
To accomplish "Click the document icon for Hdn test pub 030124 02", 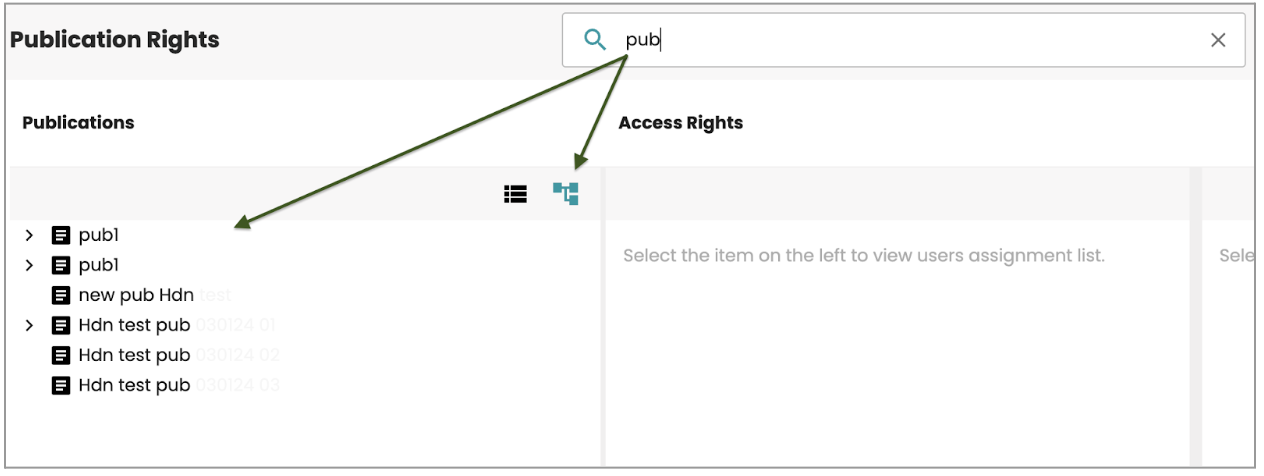I will point(61,355).
